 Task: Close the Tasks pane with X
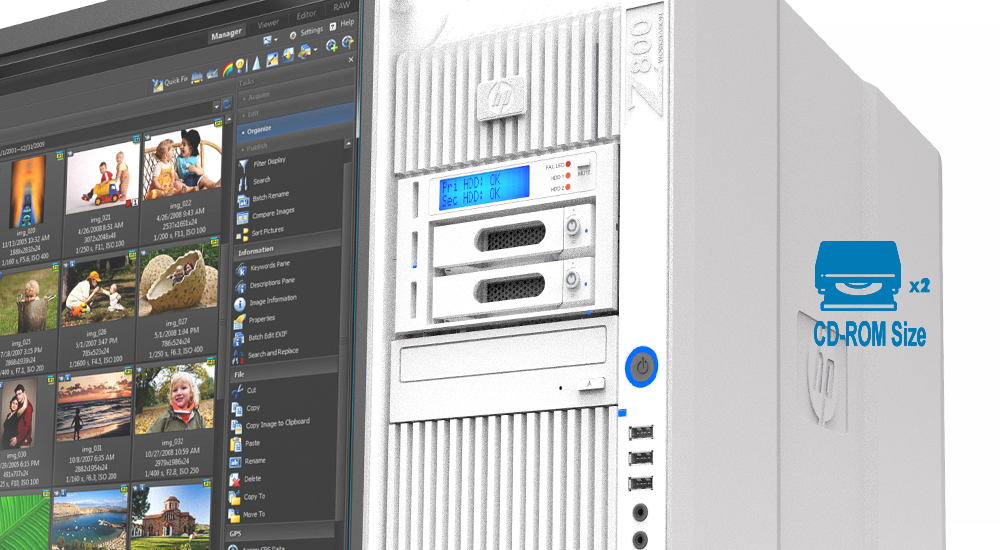coord(351,59)
